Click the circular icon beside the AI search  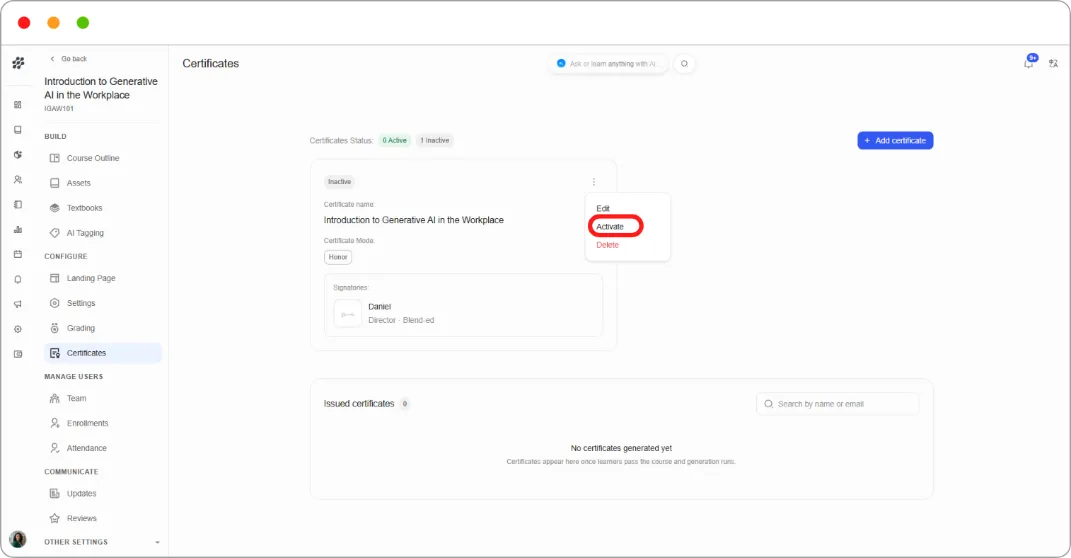[684, 64]
